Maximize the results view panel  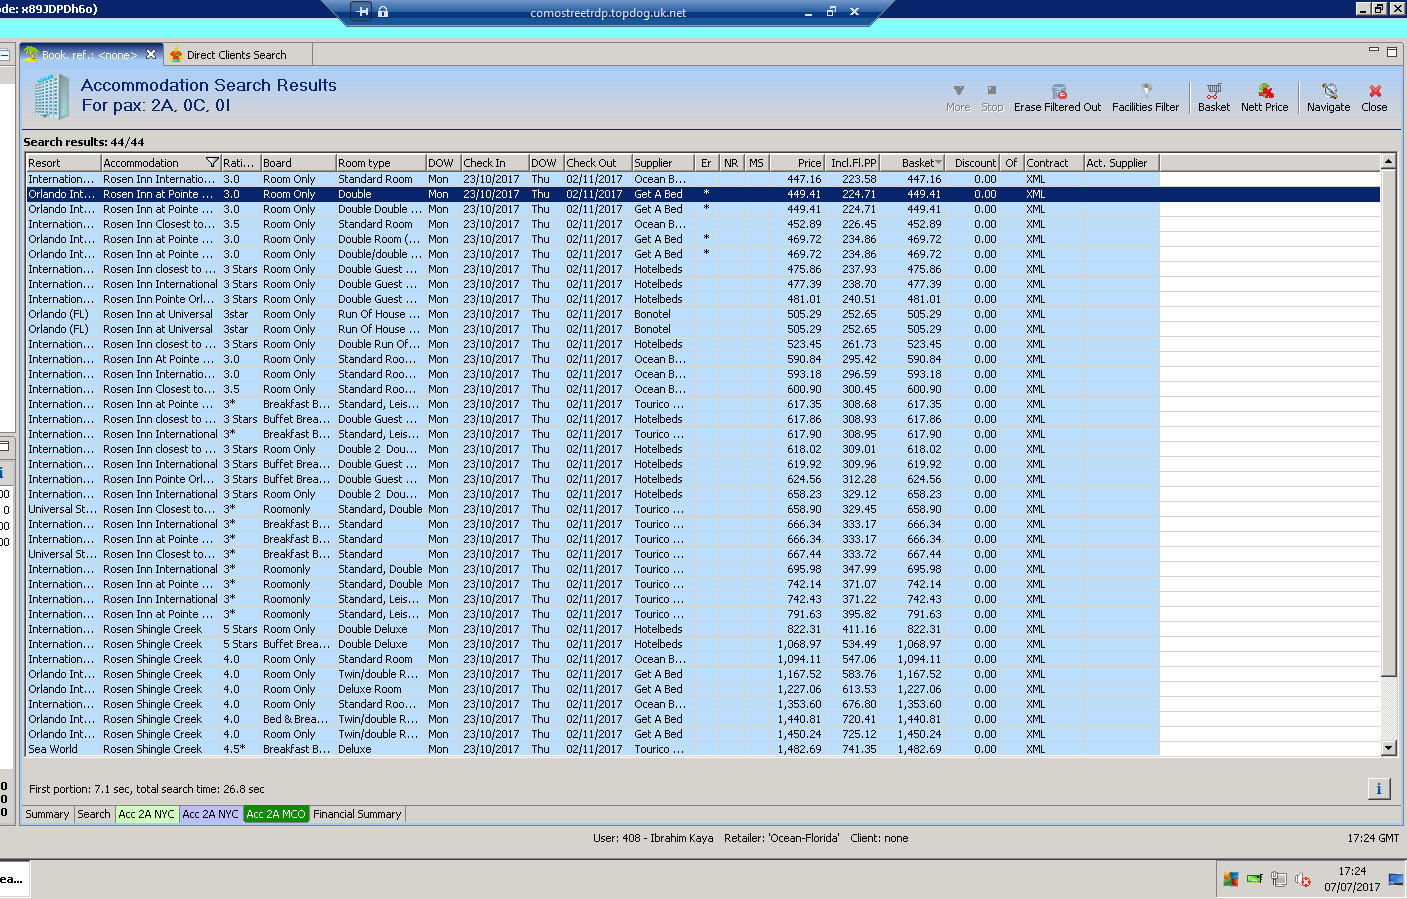coord(1391,51)
